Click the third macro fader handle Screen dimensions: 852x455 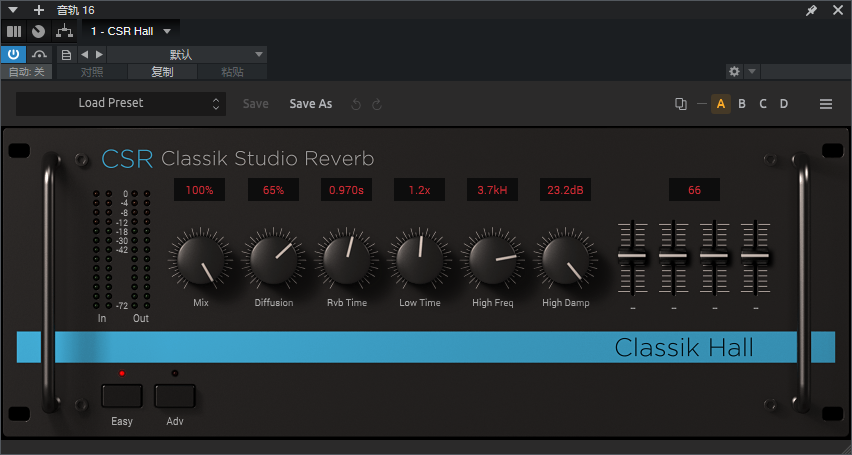pyautogui.click(x=714, y=255)
